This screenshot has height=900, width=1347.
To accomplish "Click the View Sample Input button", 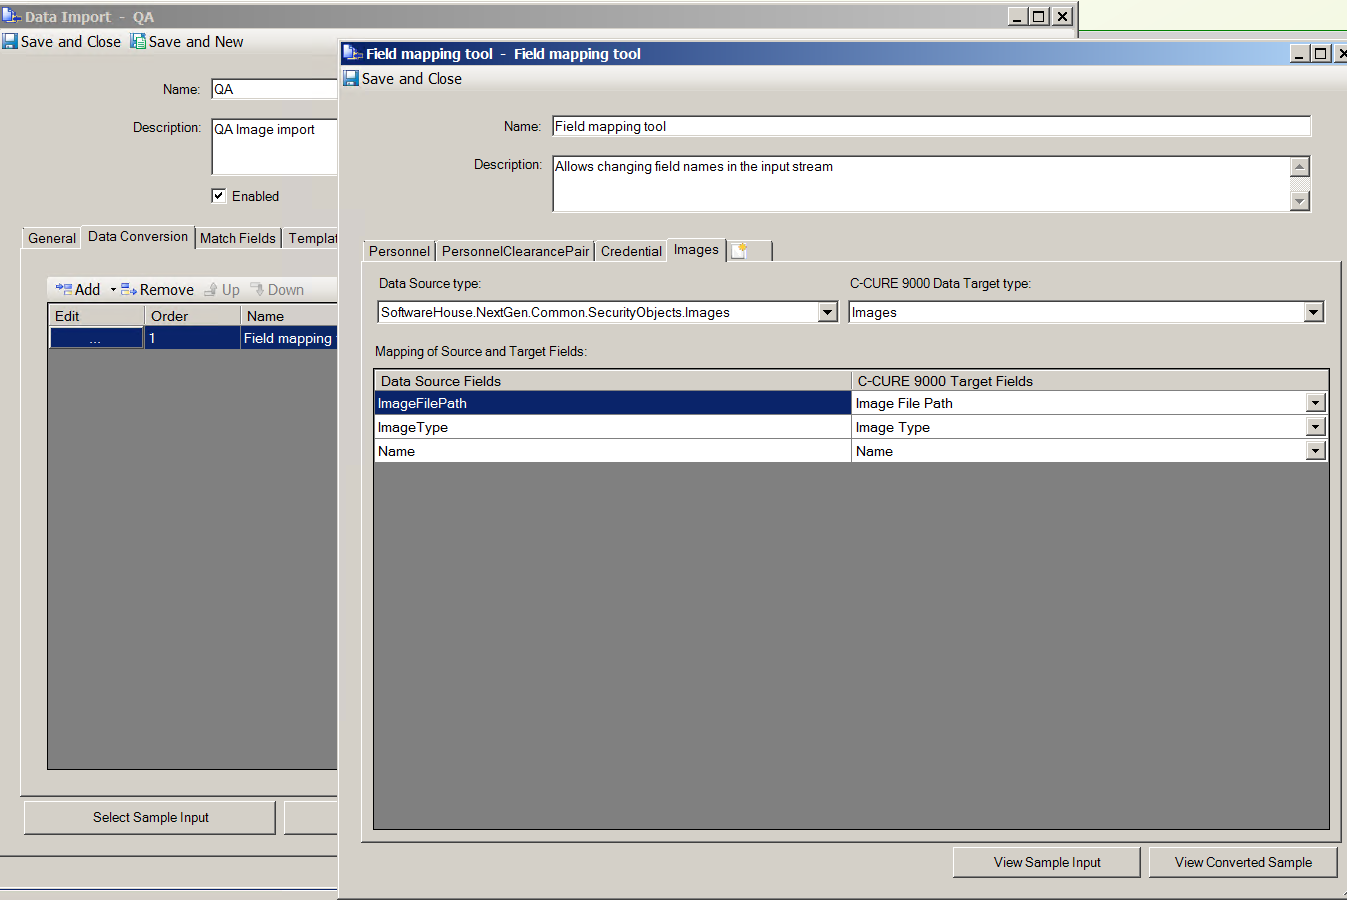I will coord(1047,863).
